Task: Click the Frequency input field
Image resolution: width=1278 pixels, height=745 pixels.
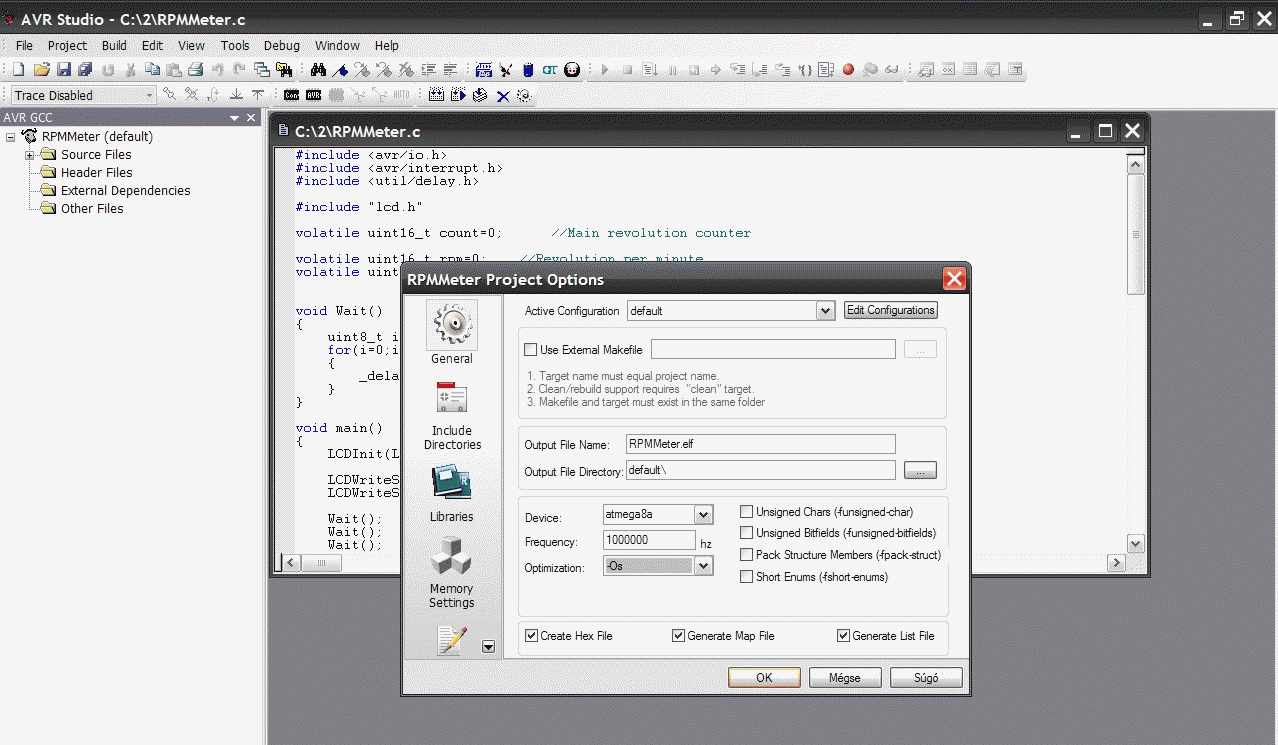Action: [x=650, y=540]
